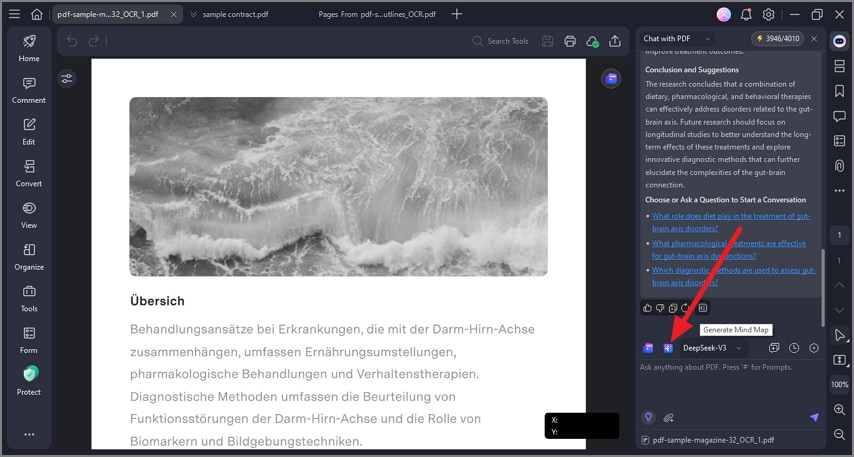The width and height of the screenshot is (854, 457).
Task: Save the document with the disk icon
Action: point(548,41)
